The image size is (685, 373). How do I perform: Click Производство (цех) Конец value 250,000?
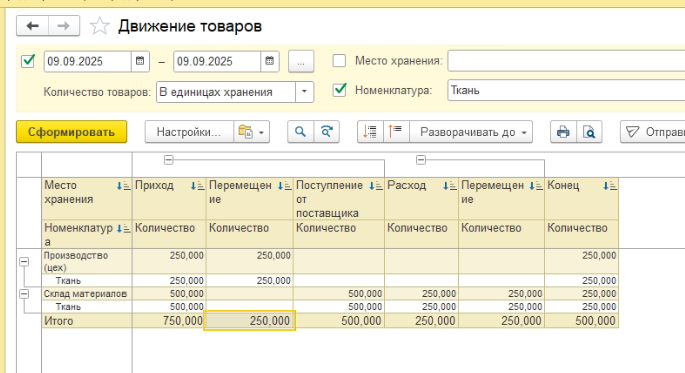coord(599,256)
